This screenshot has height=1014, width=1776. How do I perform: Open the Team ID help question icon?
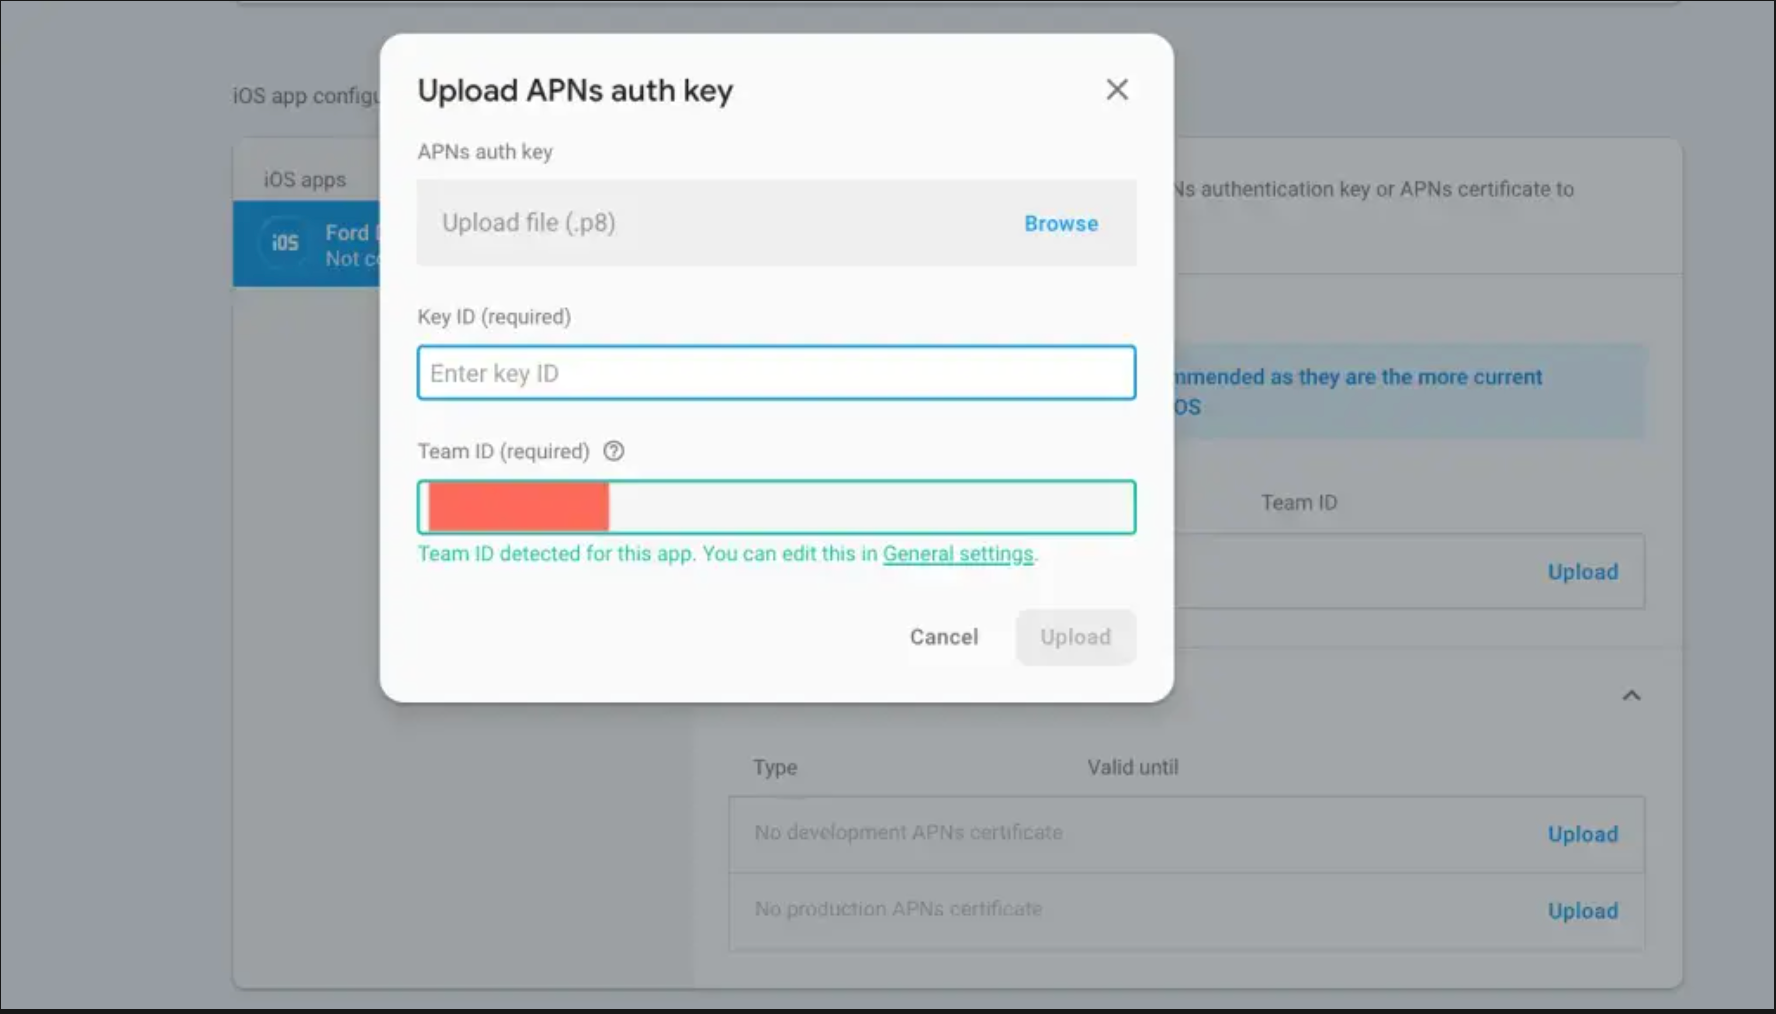pyautogui.click(x=614, y=451)
